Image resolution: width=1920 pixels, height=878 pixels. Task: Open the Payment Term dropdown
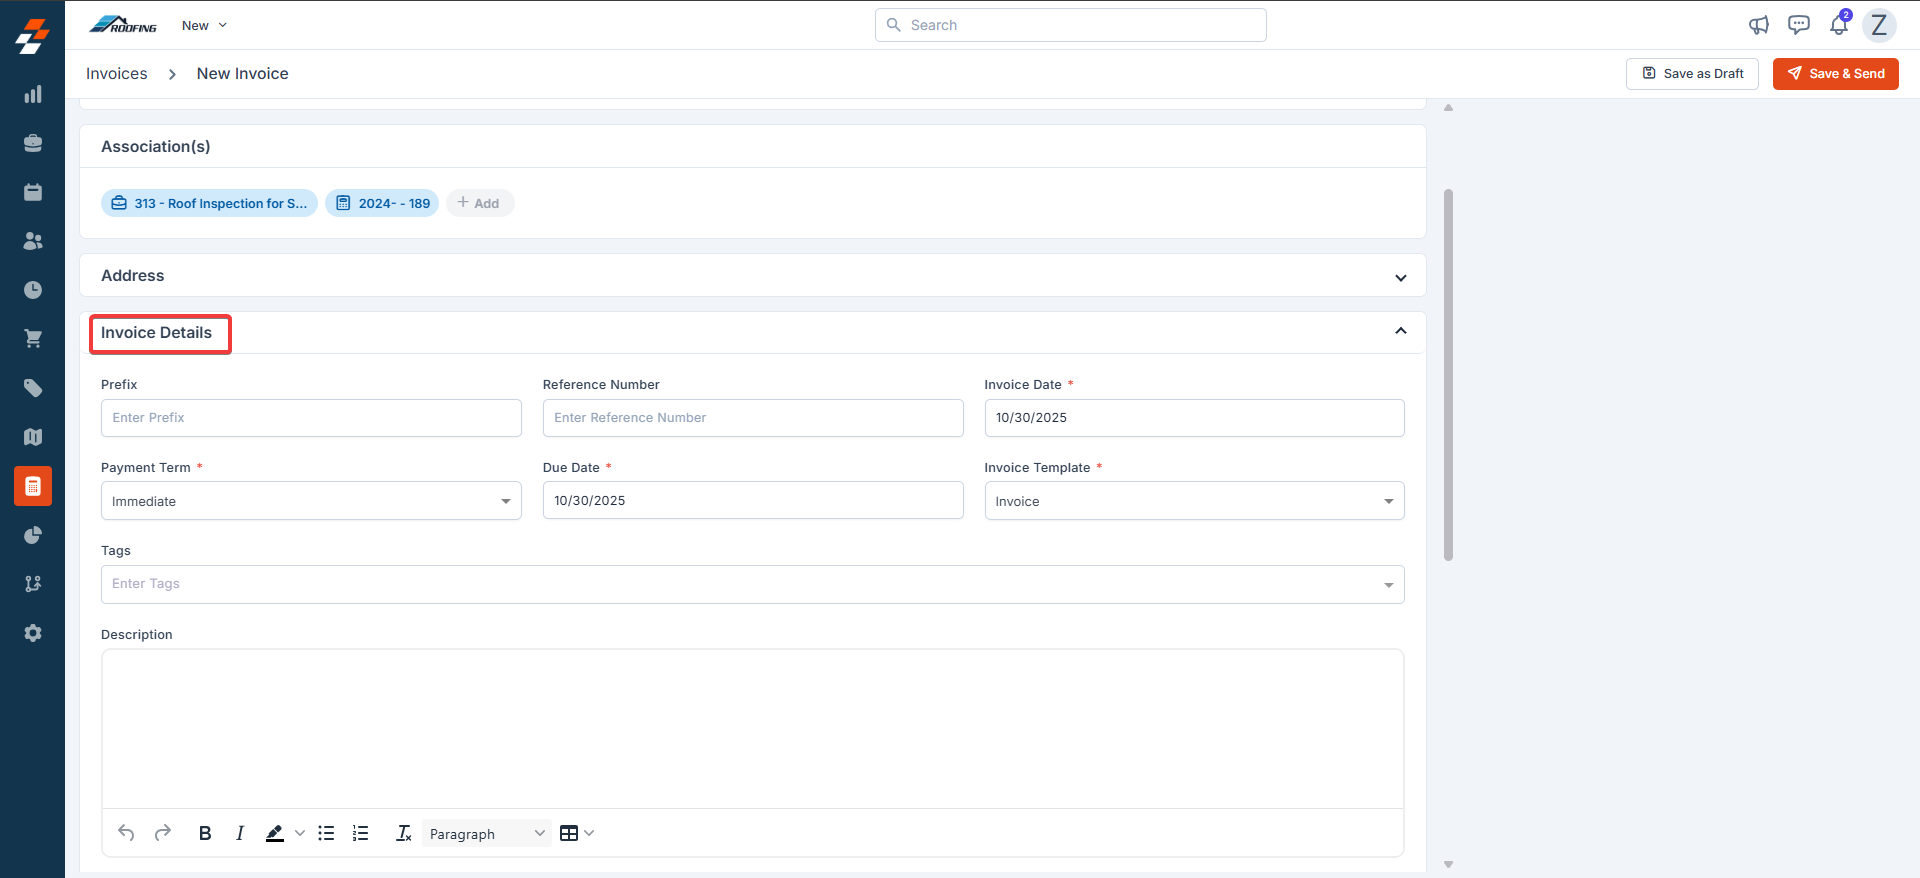(311, 501)
